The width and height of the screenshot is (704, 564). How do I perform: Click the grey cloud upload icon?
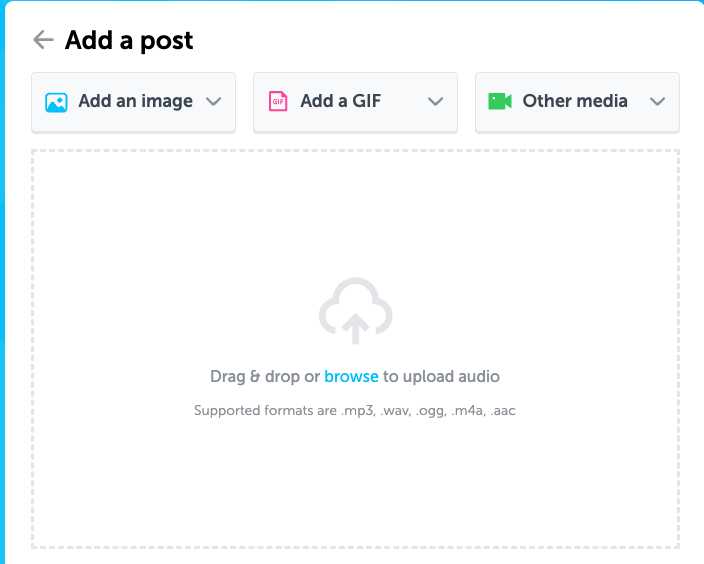tap(356, 311)
